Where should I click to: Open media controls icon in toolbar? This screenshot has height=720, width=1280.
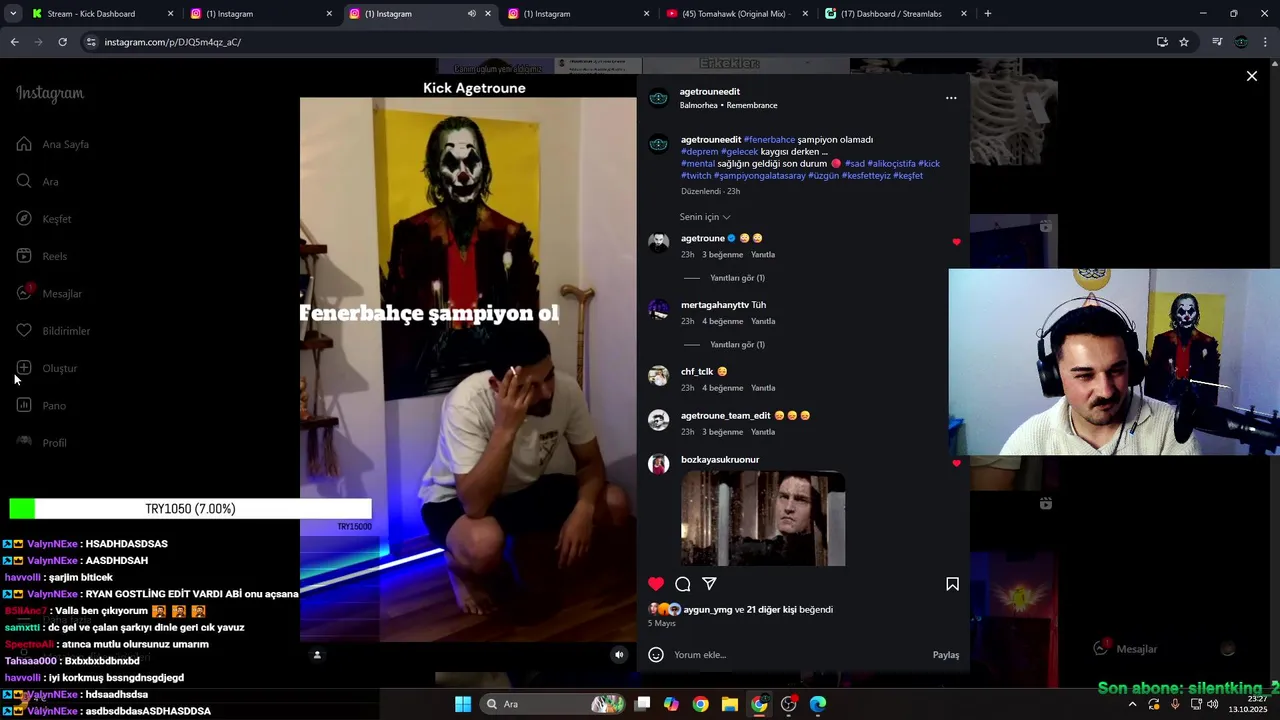1217,42
